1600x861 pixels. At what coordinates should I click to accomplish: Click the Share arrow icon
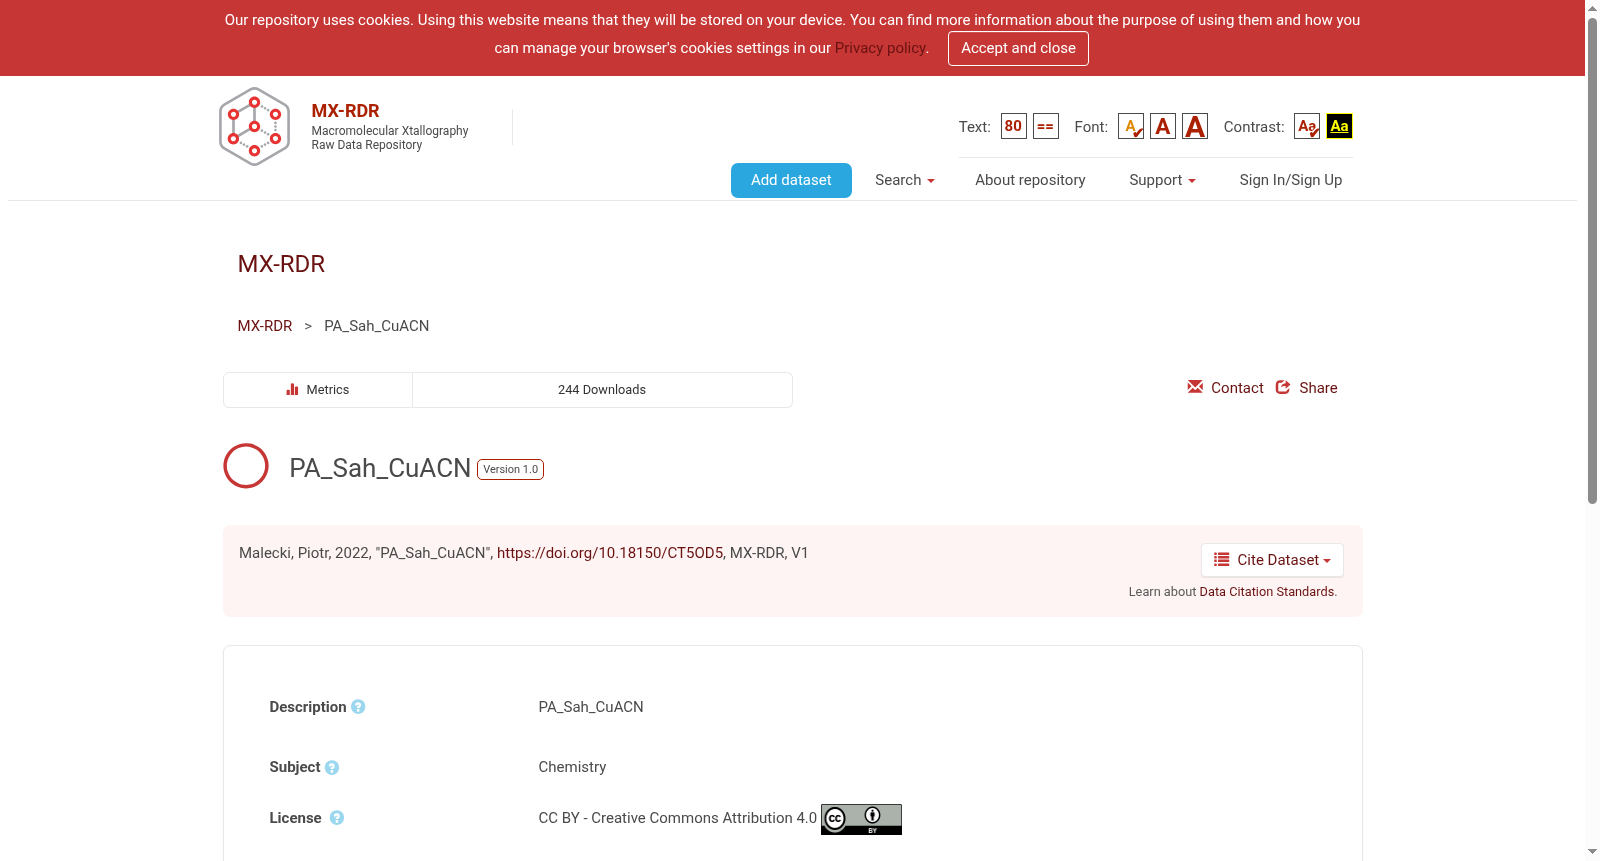(1283, 387)
